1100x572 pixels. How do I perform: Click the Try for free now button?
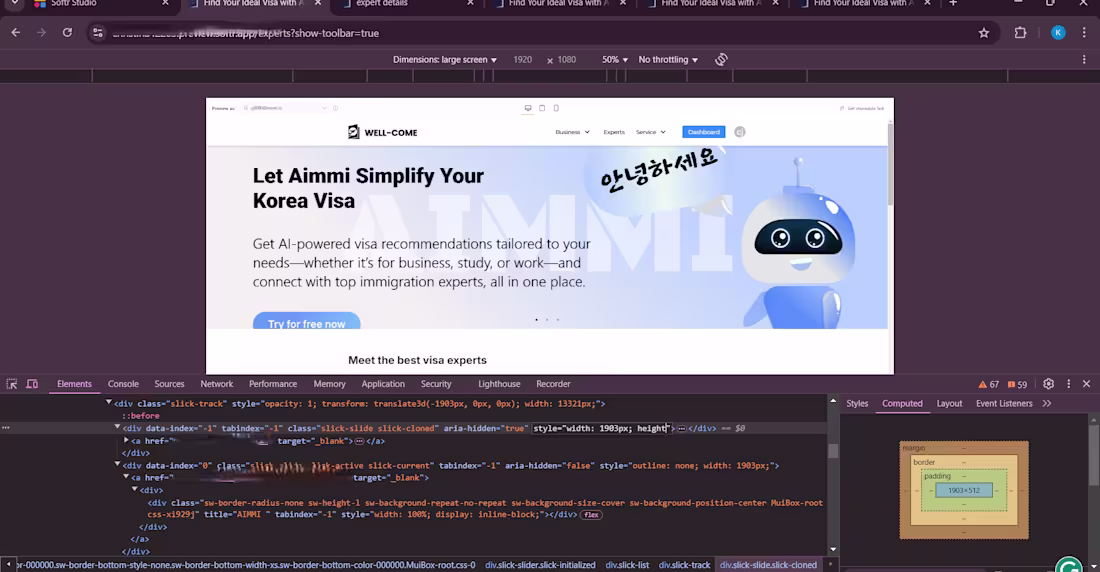(x=307, y=322)
